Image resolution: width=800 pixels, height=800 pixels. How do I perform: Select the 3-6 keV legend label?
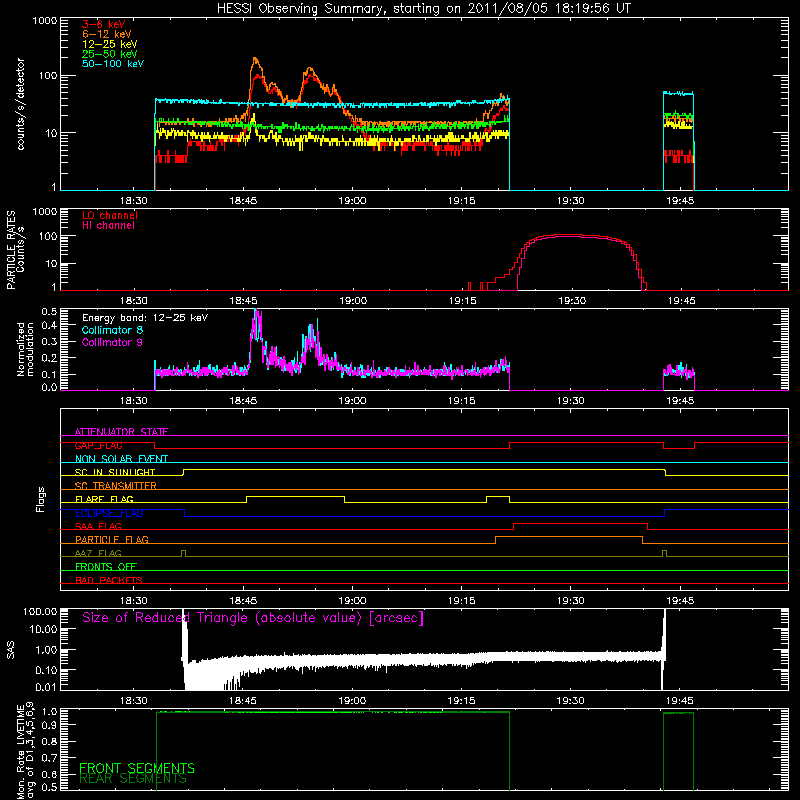[x=104, y=24]
